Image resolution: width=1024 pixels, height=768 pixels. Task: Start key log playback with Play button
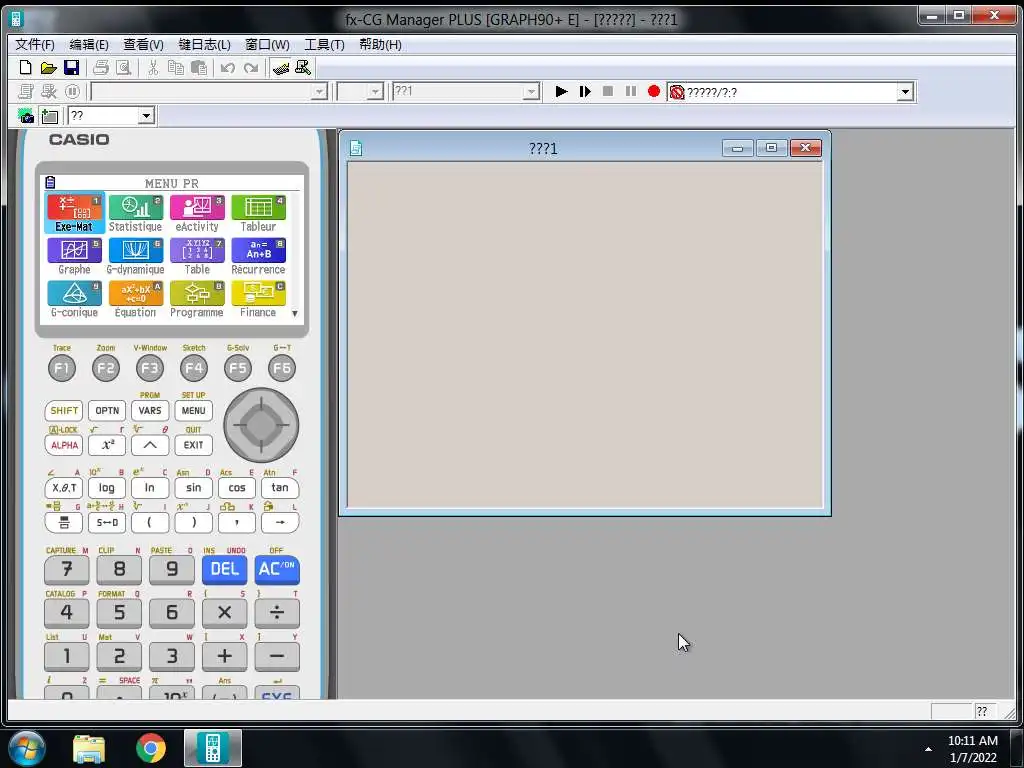(x=561, y=91)
